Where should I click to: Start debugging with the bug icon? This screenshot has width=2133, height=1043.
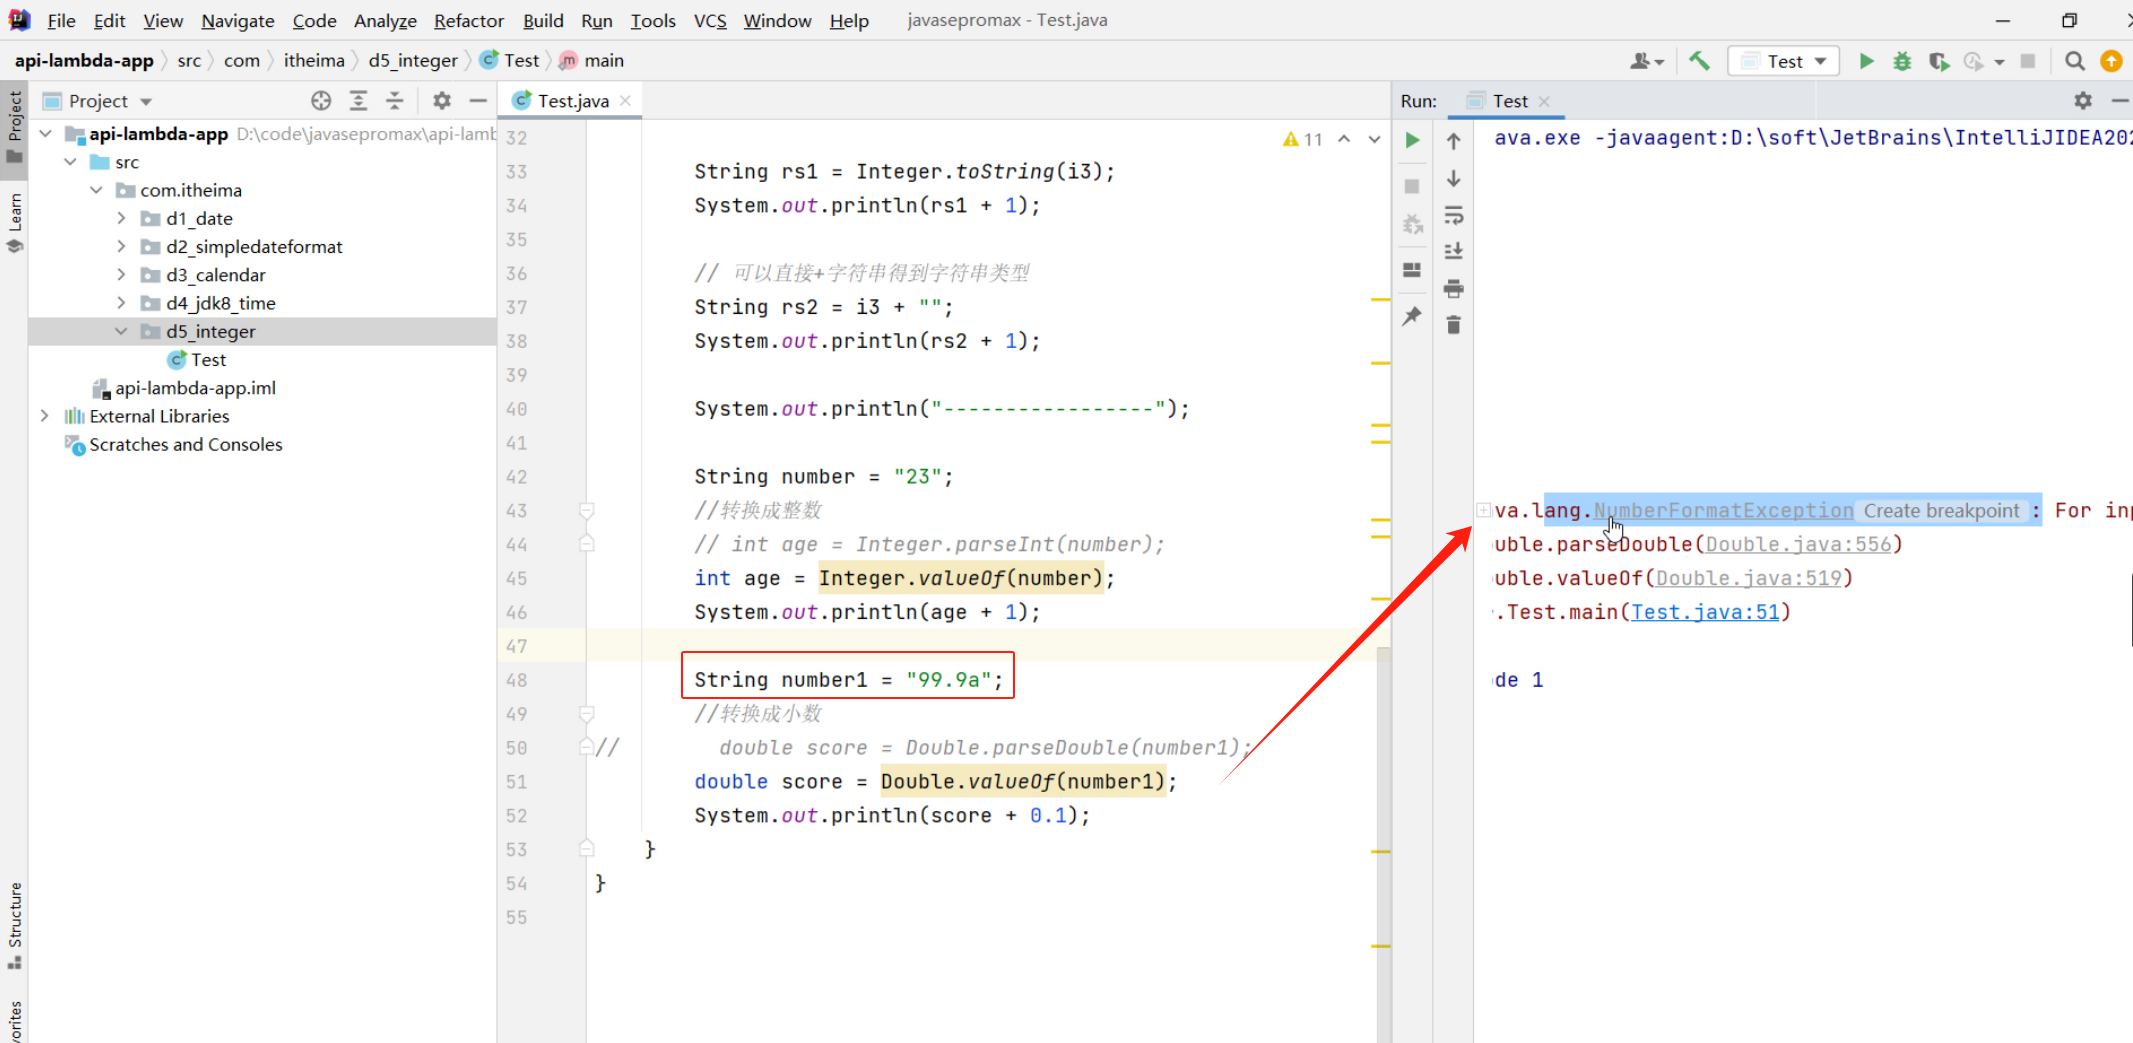click(1902, 61)
